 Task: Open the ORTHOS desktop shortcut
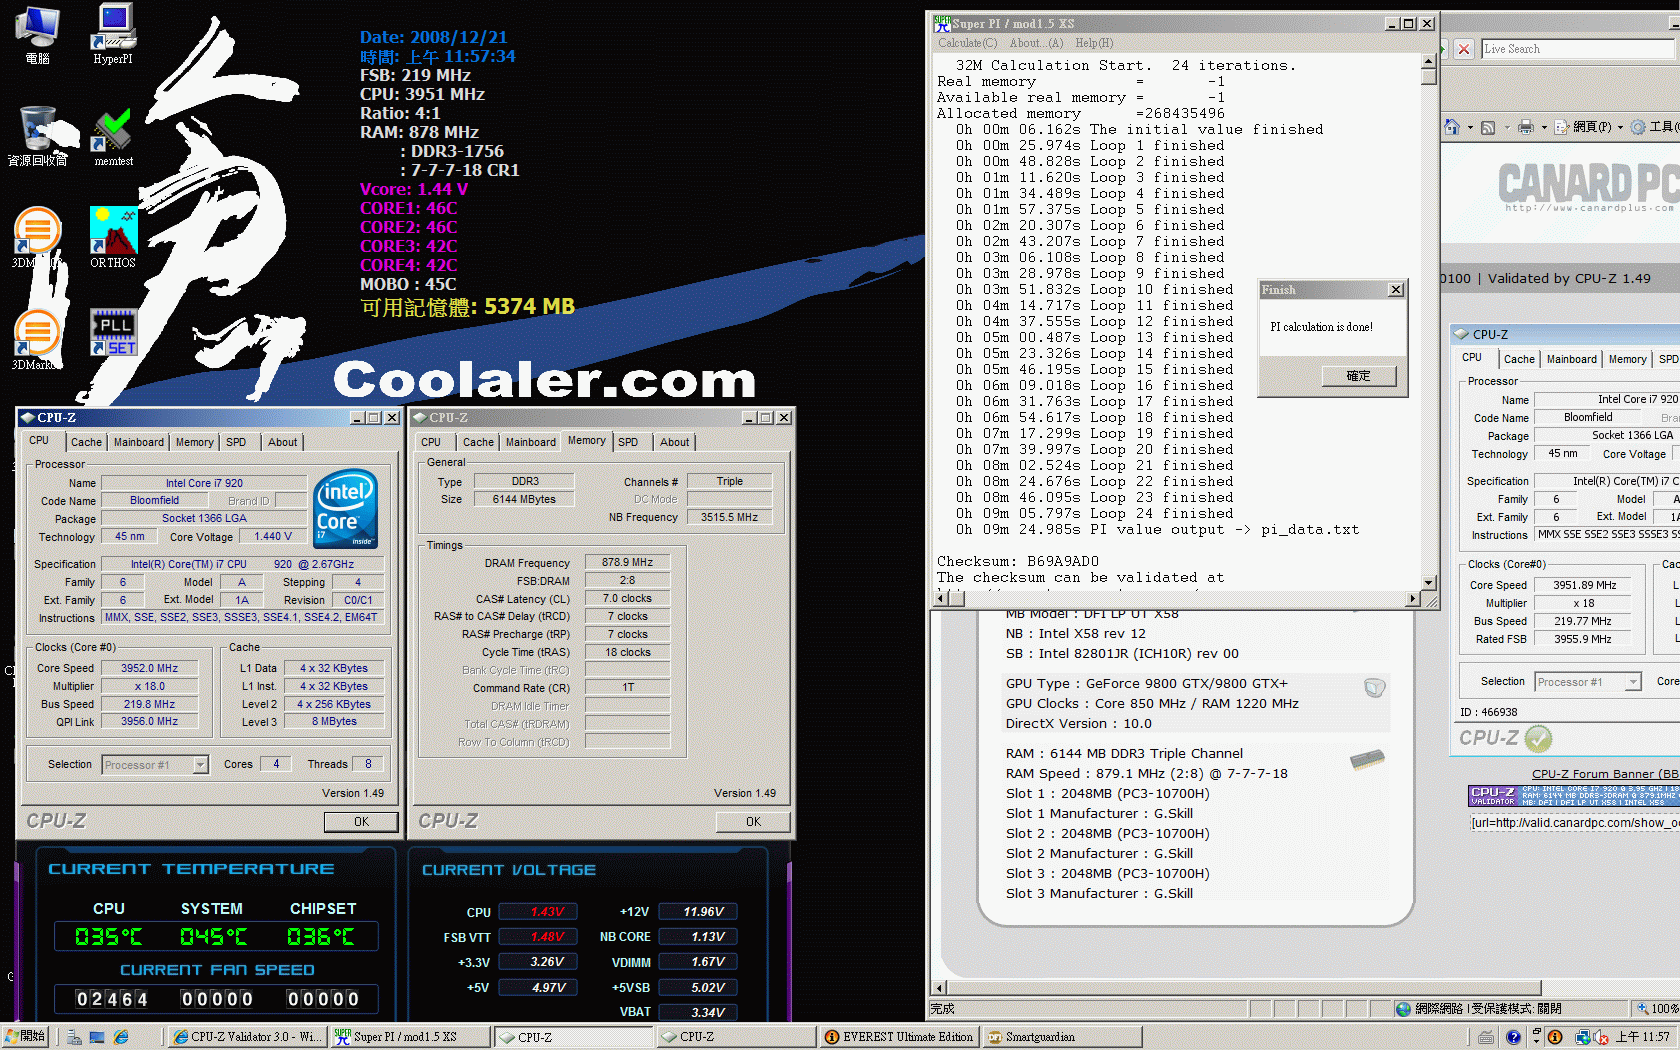(113, 237)
